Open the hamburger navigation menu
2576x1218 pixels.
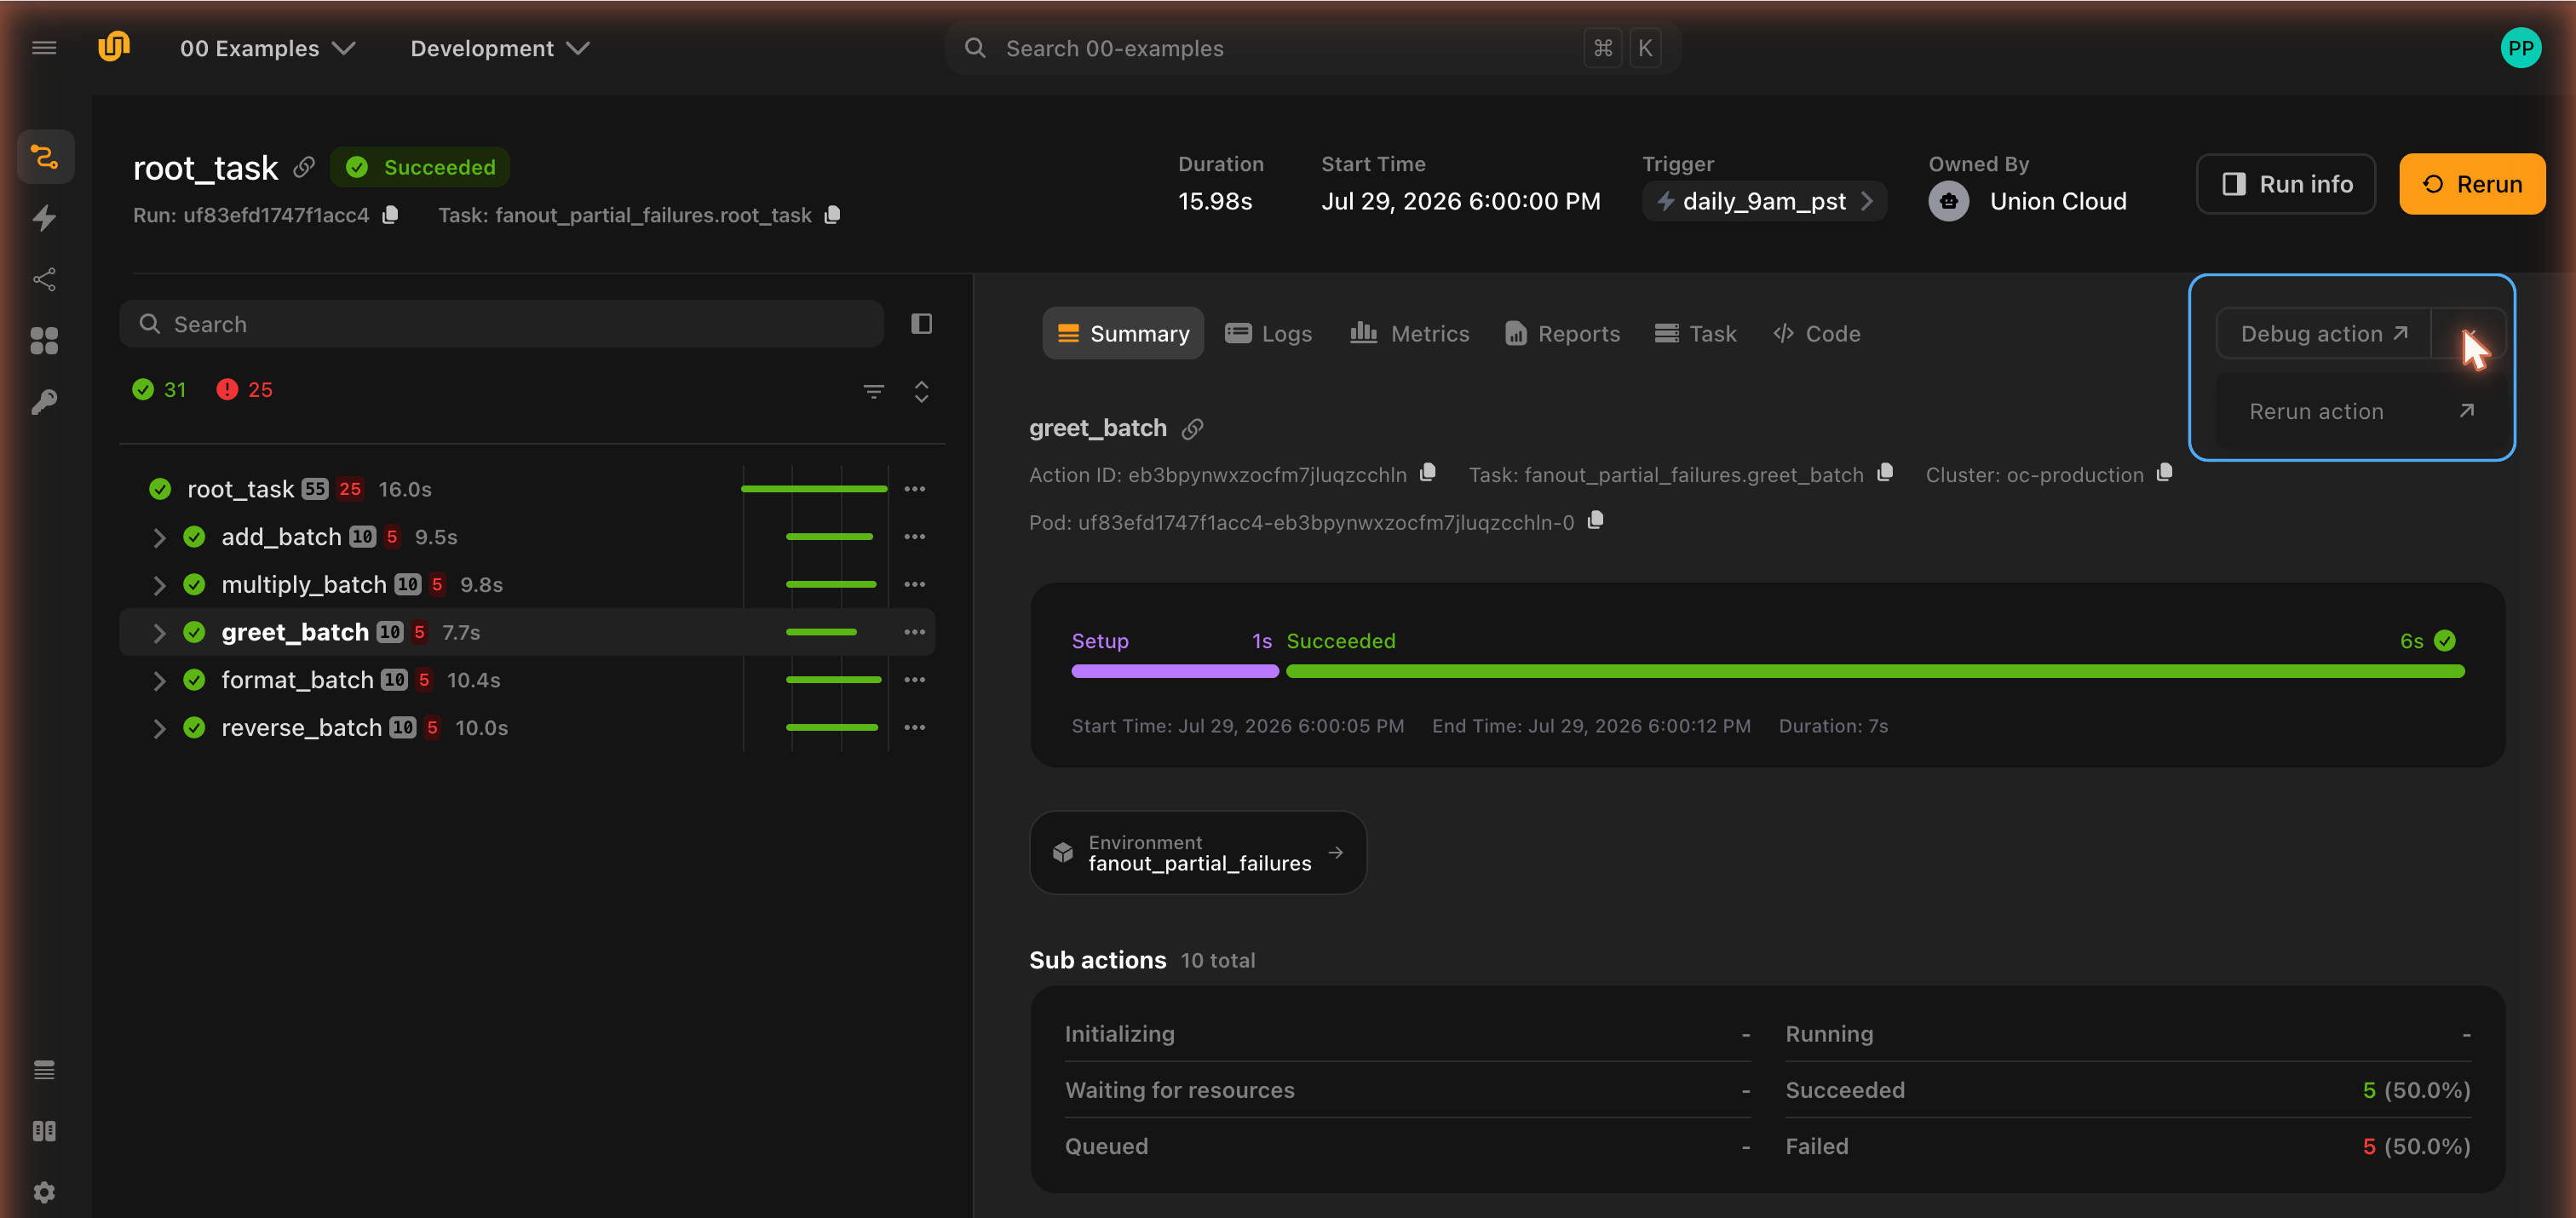[x=44, y=48]
